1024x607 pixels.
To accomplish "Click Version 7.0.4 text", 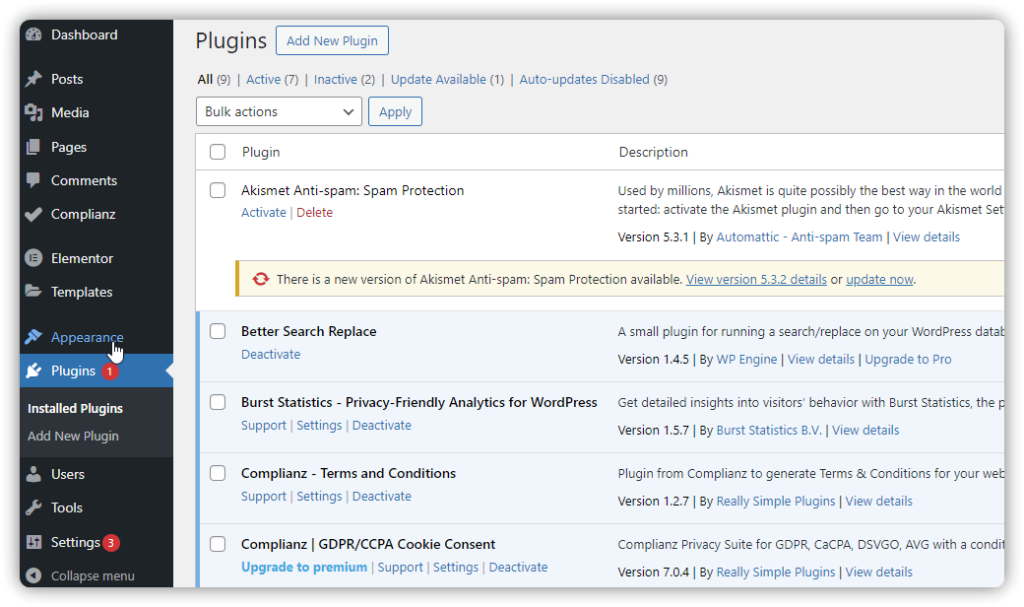I will [x=653, y=572].
